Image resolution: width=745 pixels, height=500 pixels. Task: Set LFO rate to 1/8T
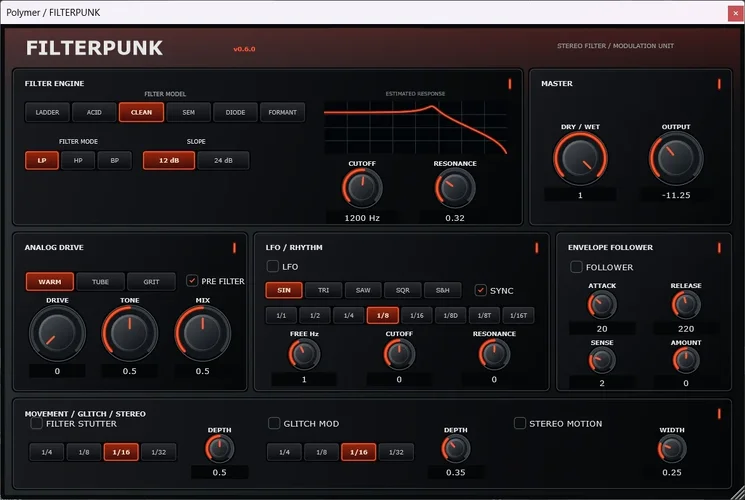point(484,315)
